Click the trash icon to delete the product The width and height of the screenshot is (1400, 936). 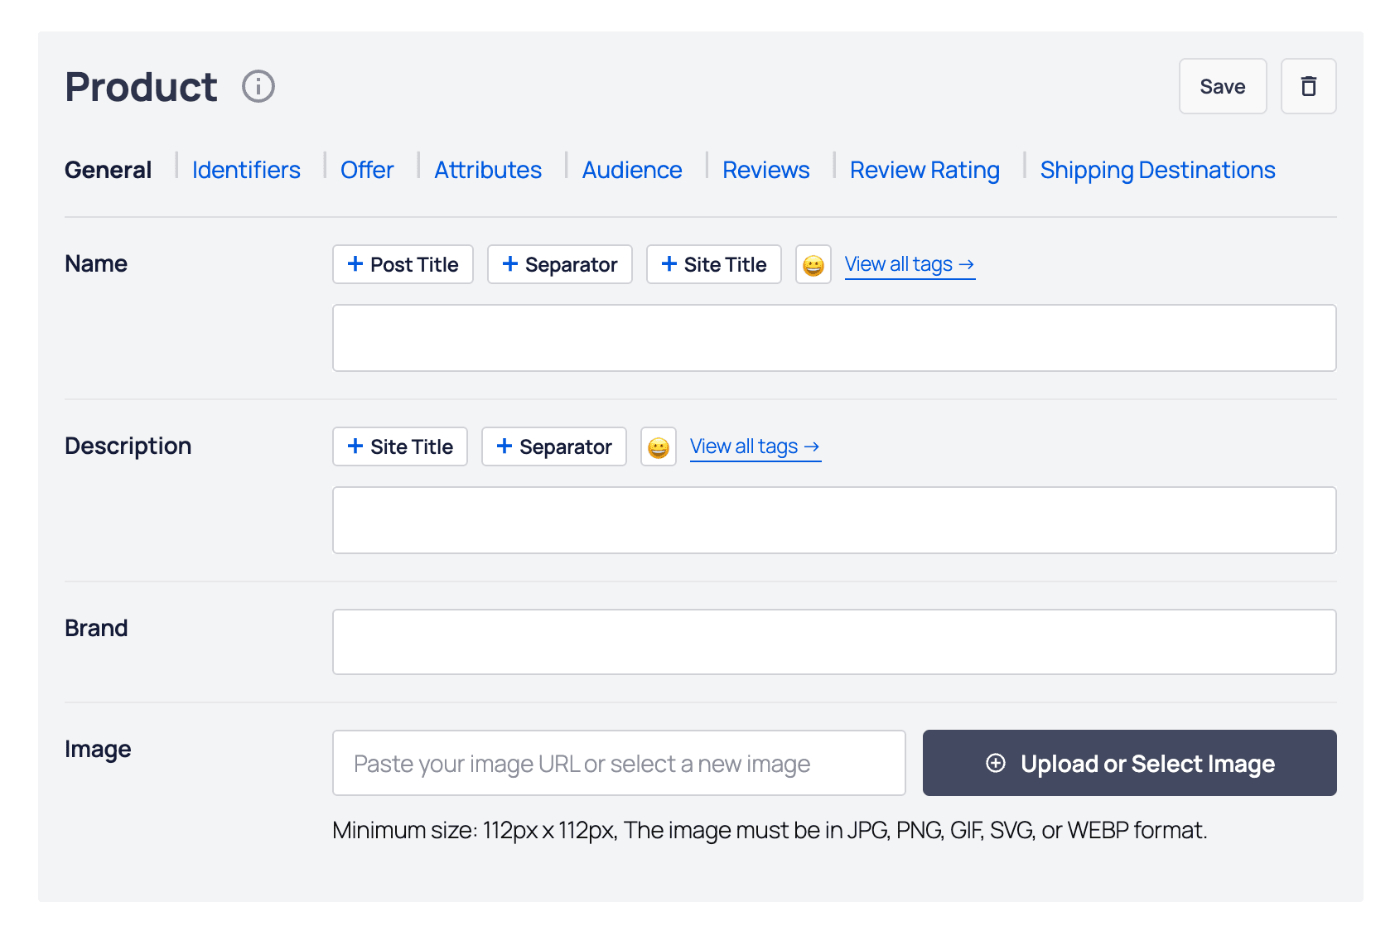1308,86
